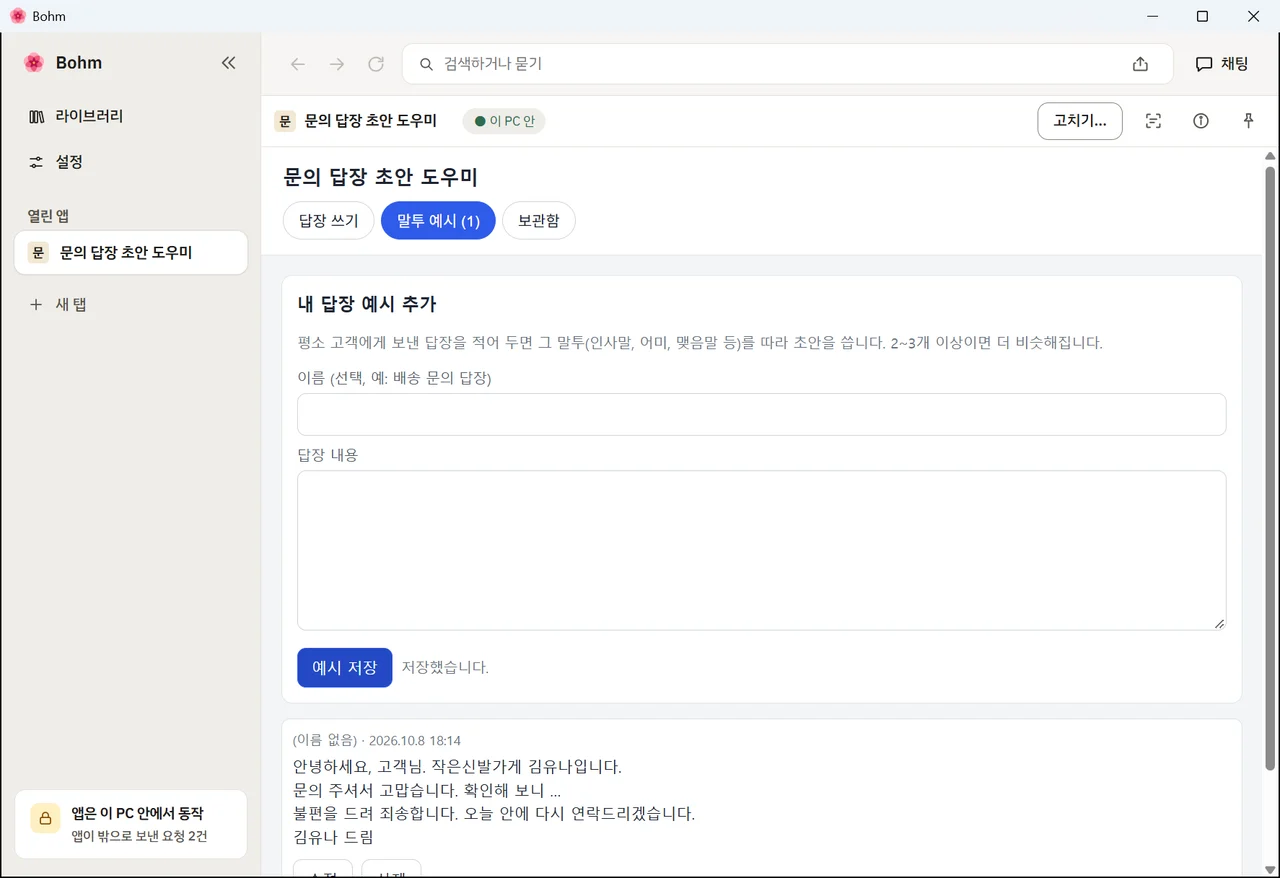Collapse the sidebar with the double-chevron icon
This screenshot has width=1280, height=878.
[228, 63]
